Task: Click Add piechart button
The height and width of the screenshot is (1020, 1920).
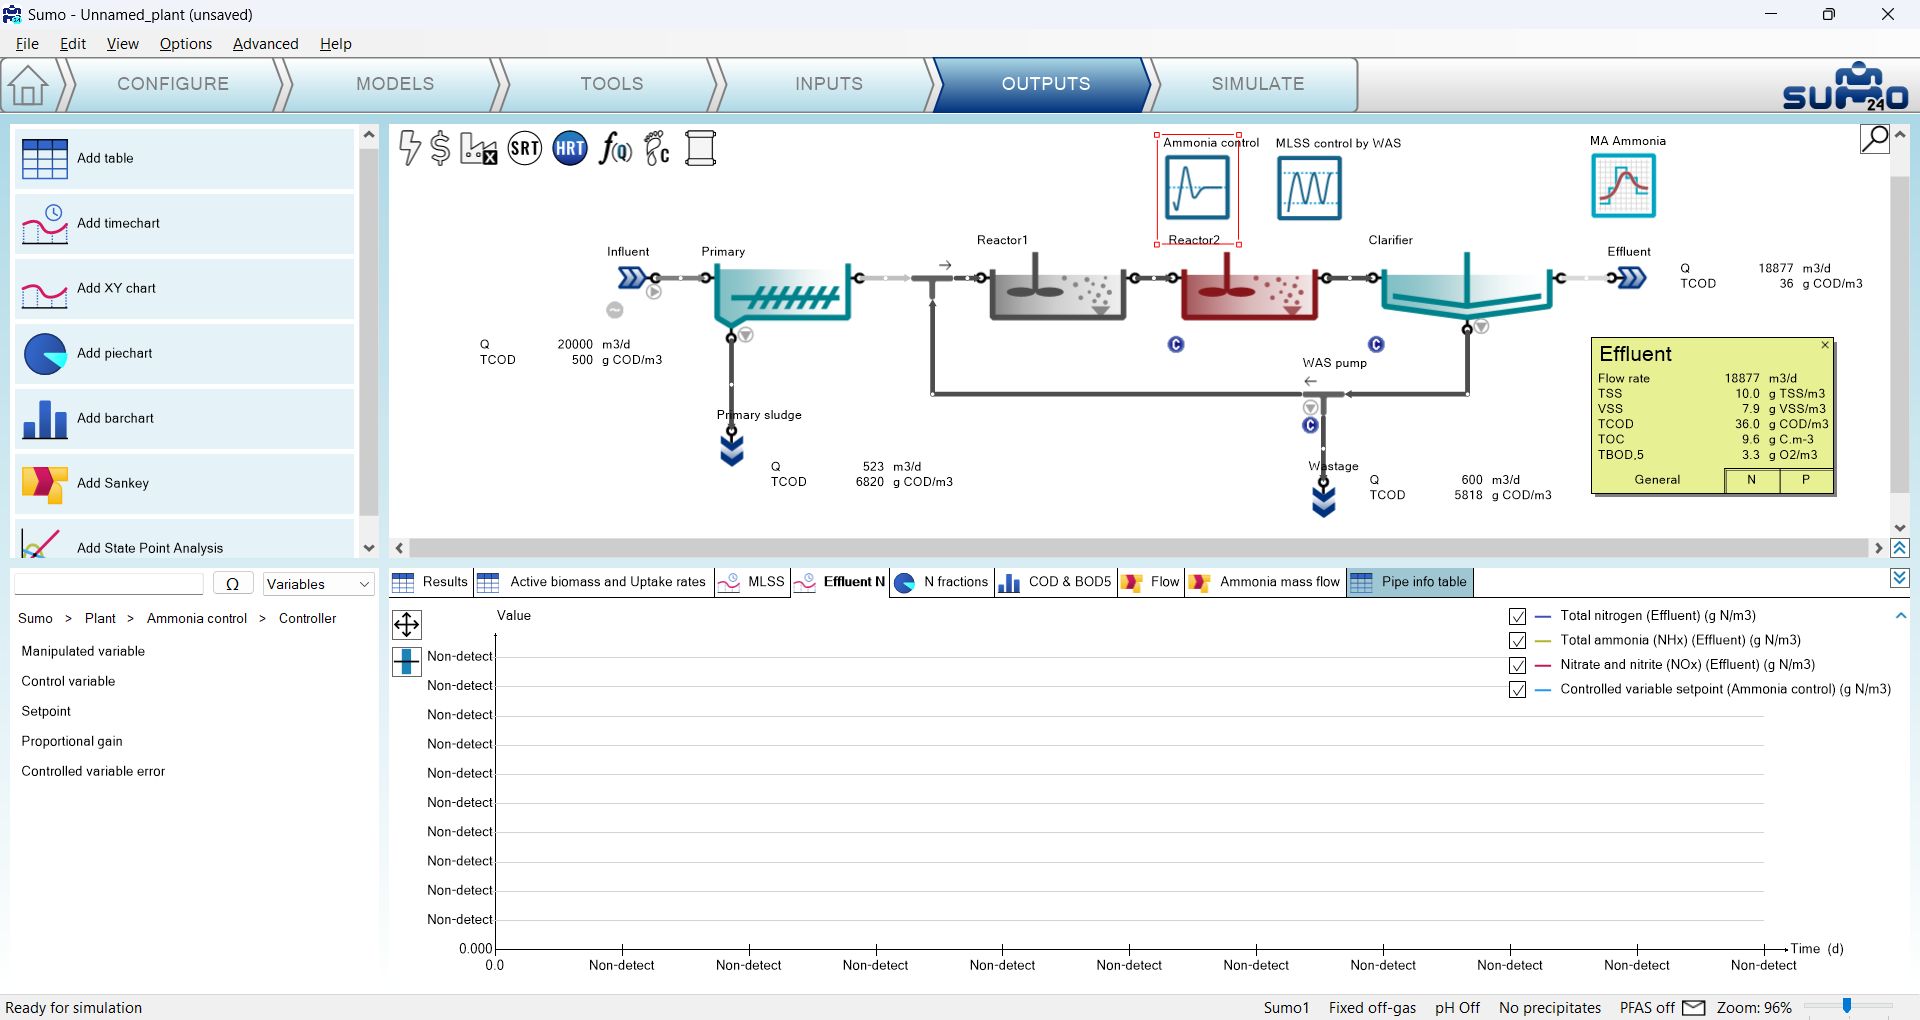Action: (x=185, y=353)
